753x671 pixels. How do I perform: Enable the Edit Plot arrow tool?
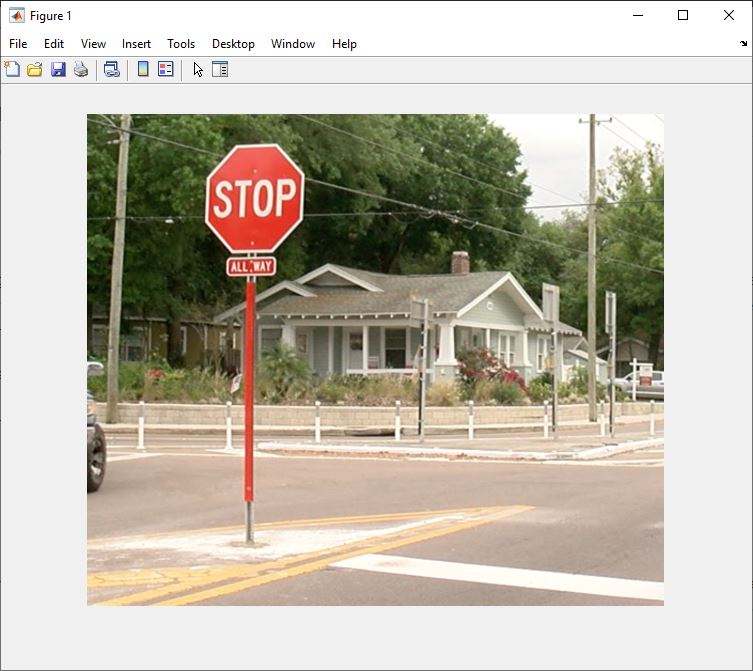[x=198, y=69]
